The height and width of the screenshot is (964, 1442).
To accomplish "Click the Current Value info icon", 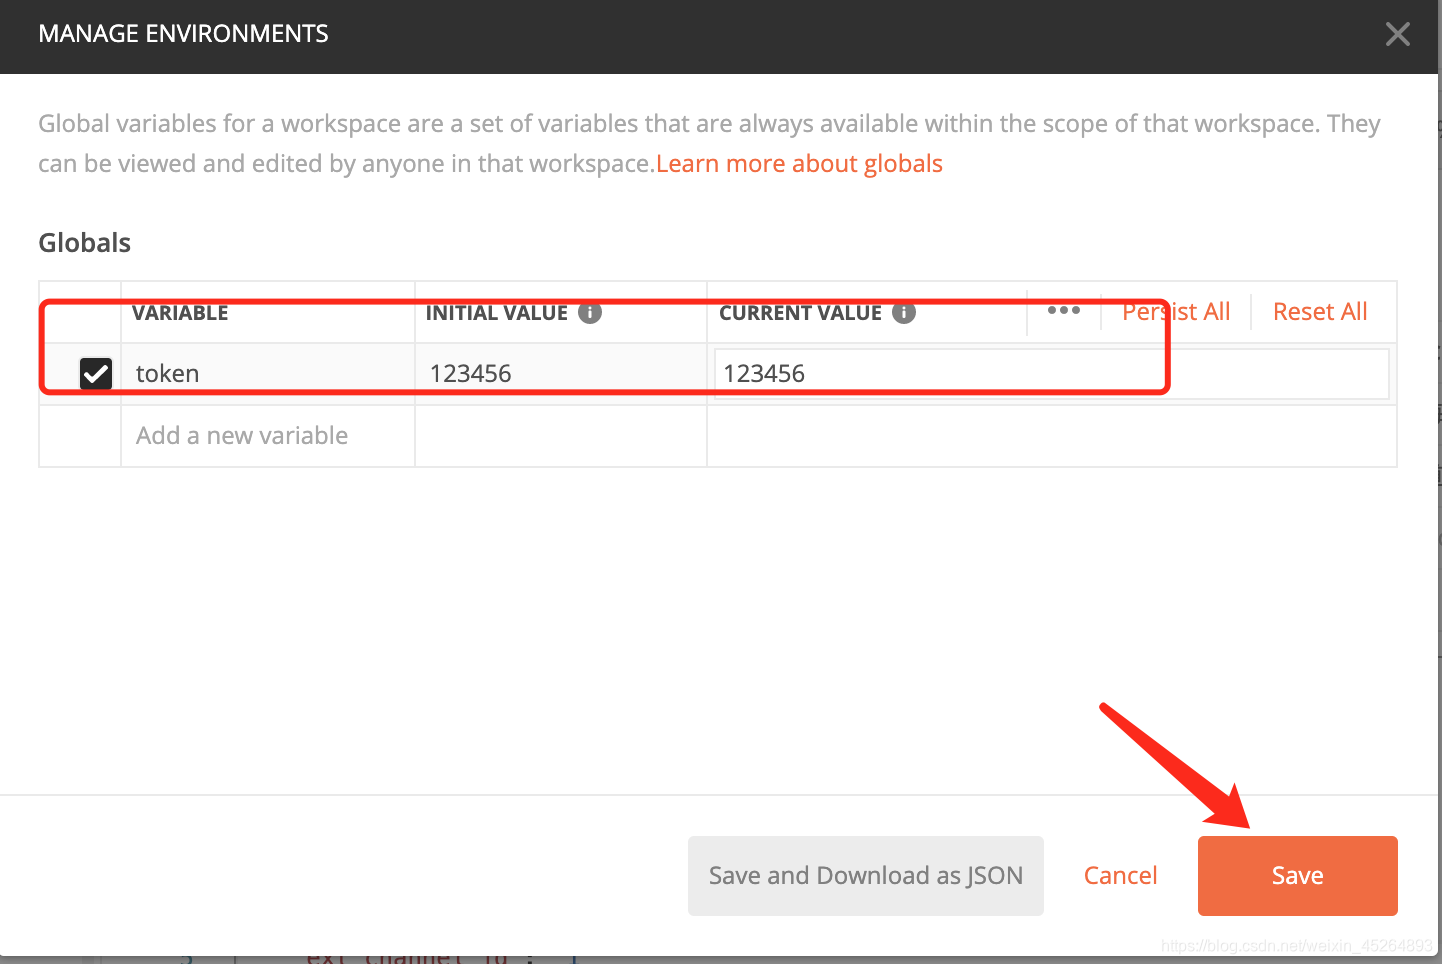I will (x=904, y=313).
